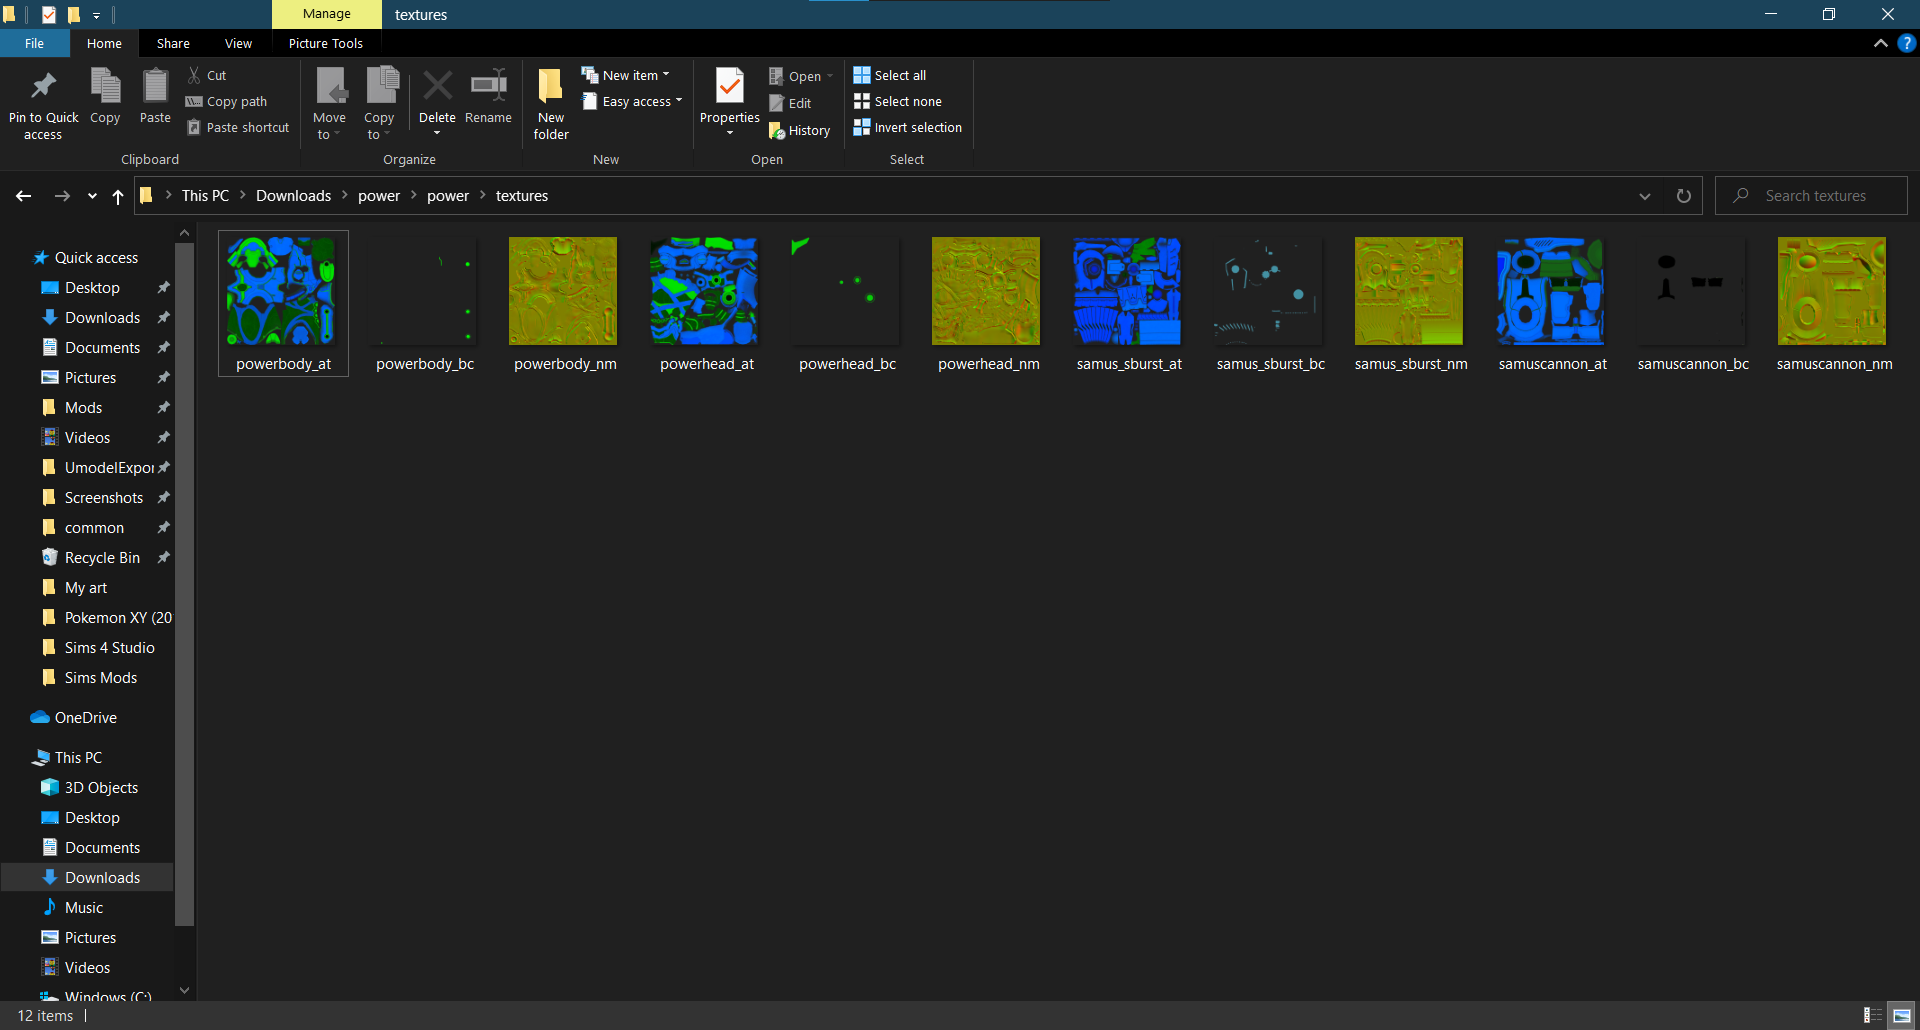The image size is (1920, 1030).
Task: Switch to Details view icon
Action: [1872, 1015]
